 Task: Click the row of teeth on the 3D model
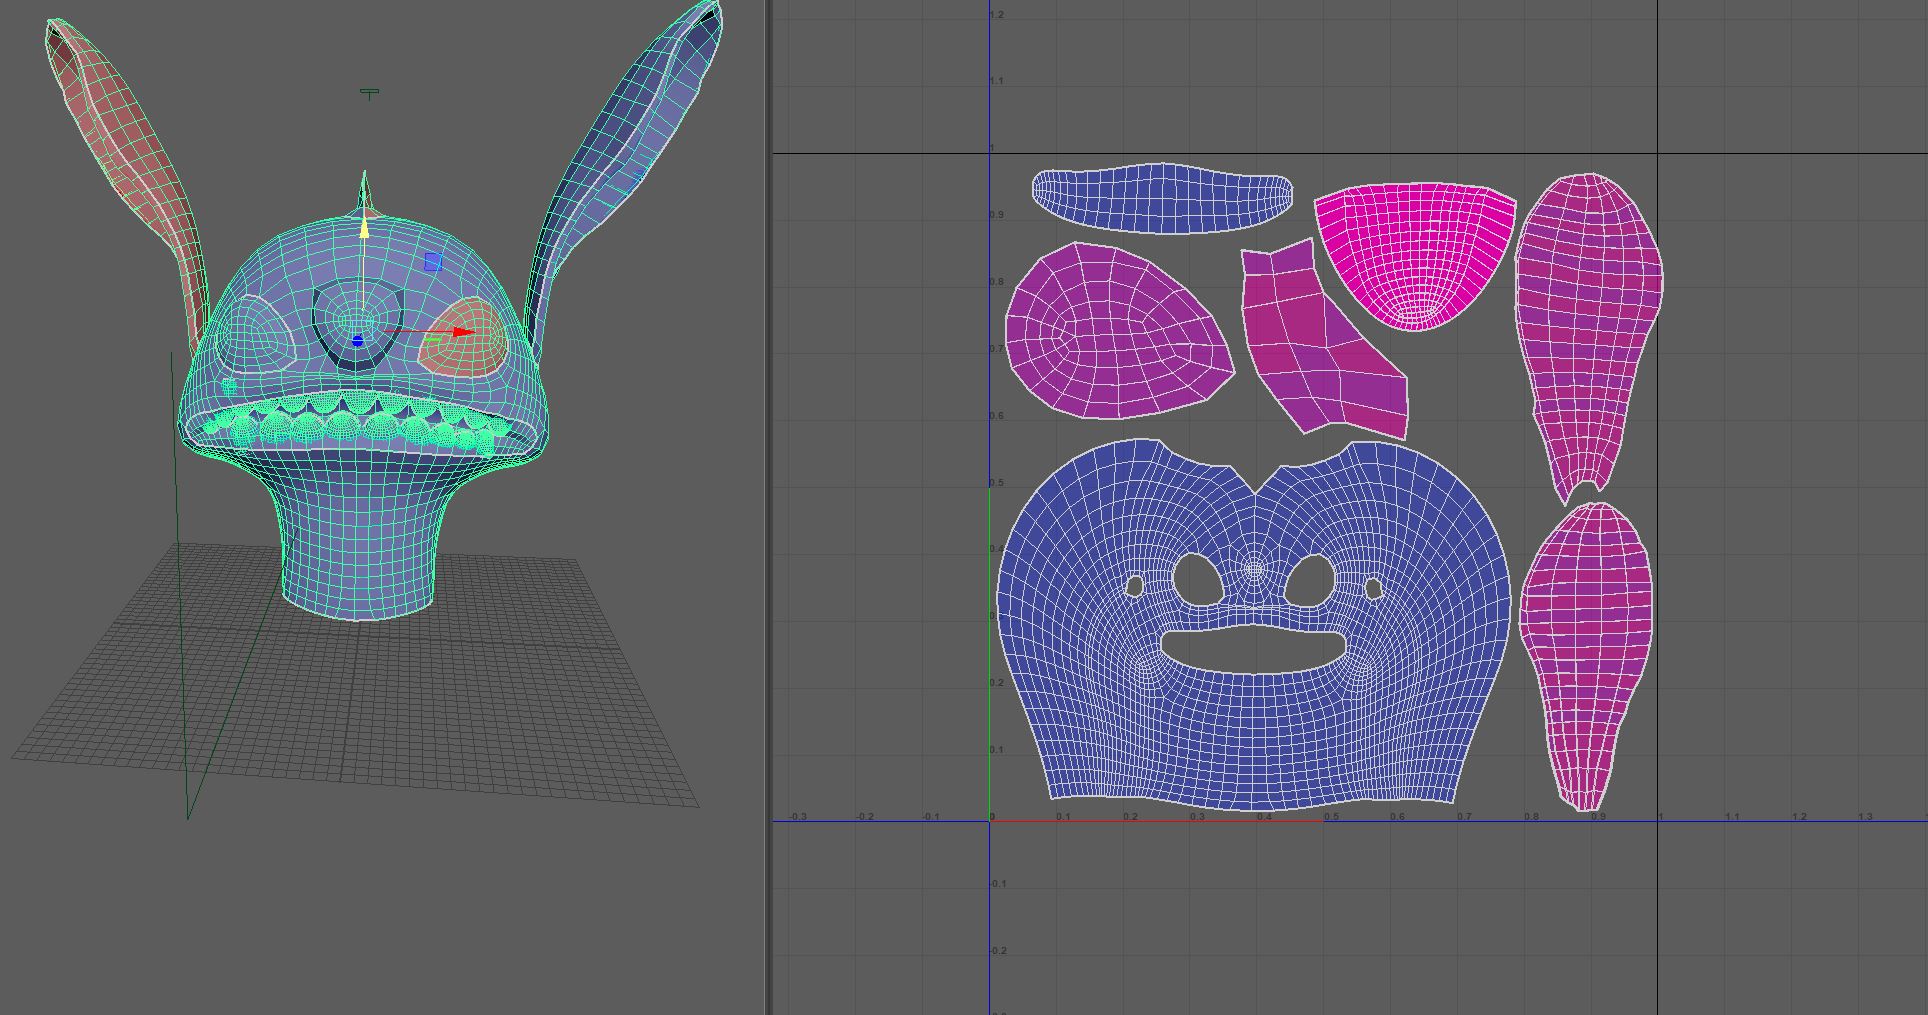tap(360, 423)
